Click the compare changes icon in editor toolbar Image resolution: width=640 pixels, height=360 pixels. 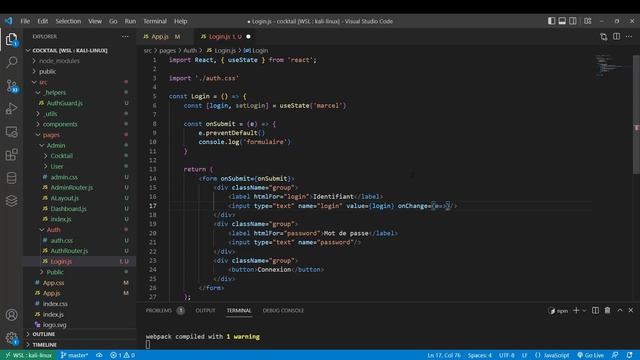coord(604,37)
